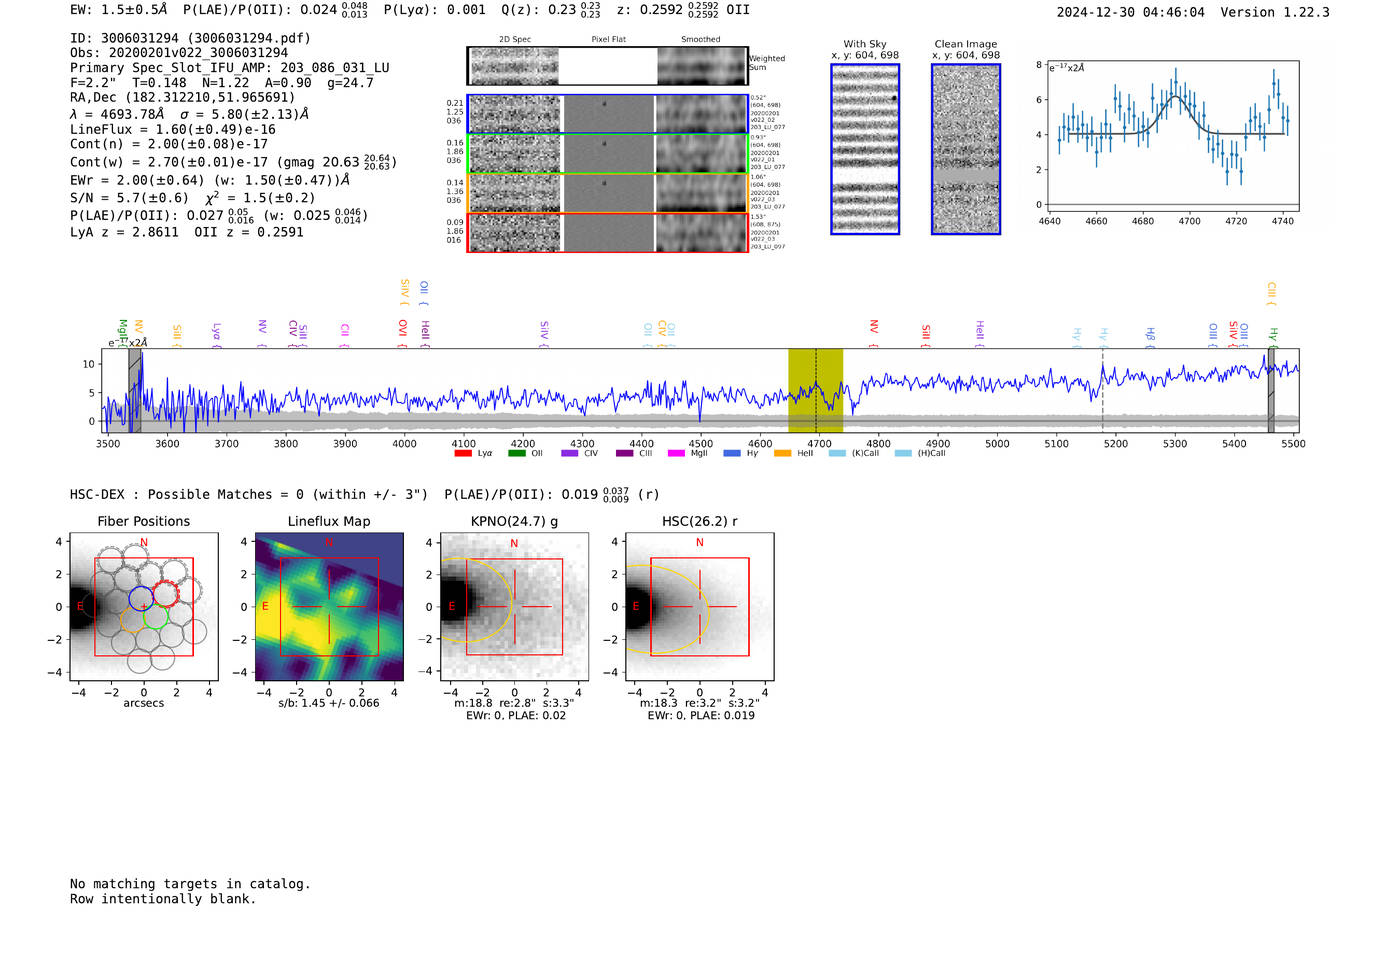Click the blue-bordered 2D spectrum row
The height and width of the screenshot is (953, 1400).
pyautogui.click(x=608, y=114)
